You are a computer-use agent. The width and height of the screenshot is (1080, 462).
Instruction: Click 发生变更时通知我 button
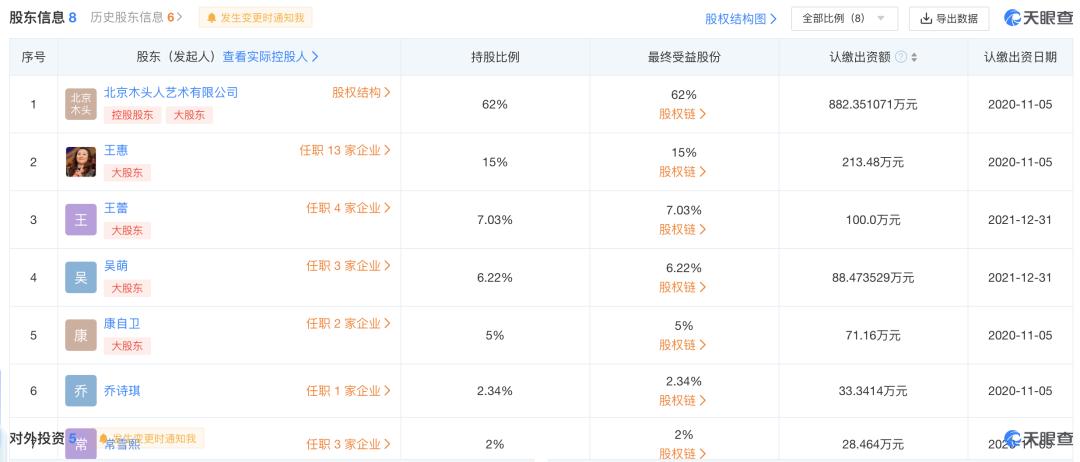click(x=256, y=18)
